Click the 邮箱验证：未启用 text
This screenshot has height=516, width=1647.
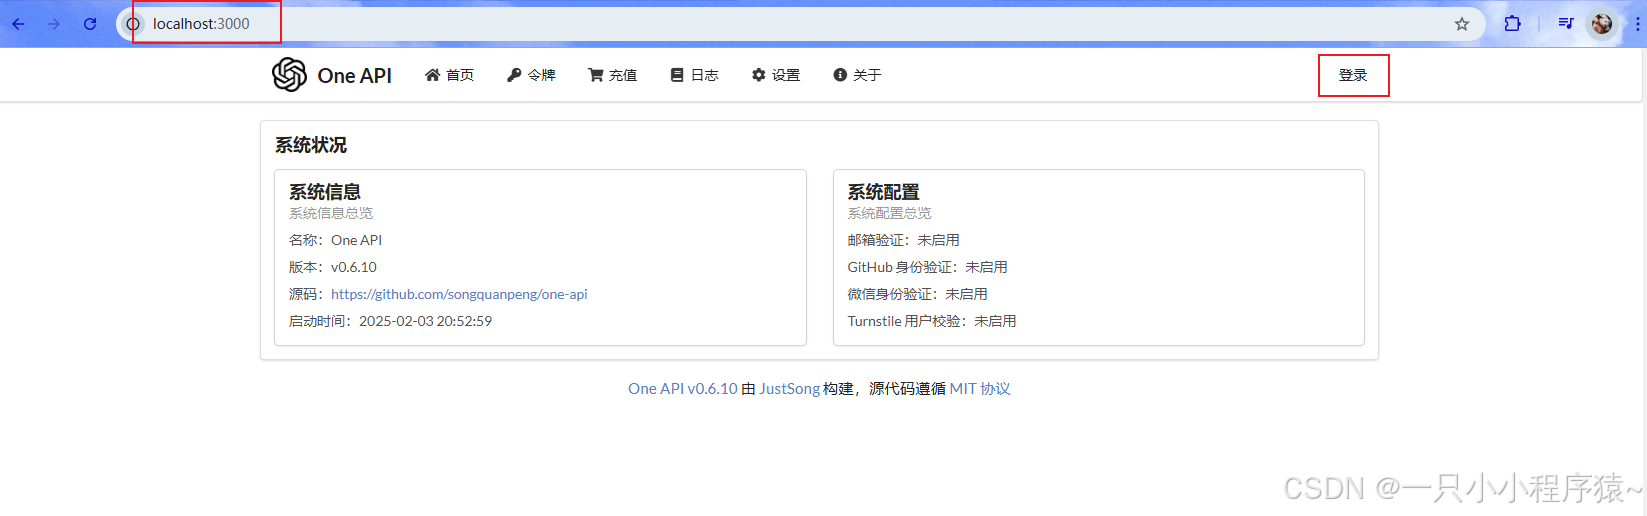[903, 240]
